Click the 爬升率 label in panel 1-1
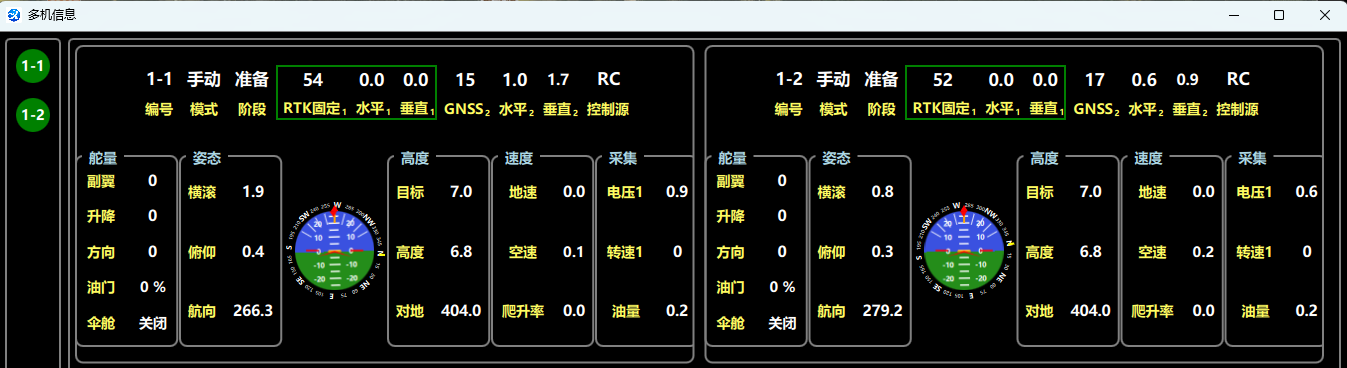 click(x=523, y=311)
